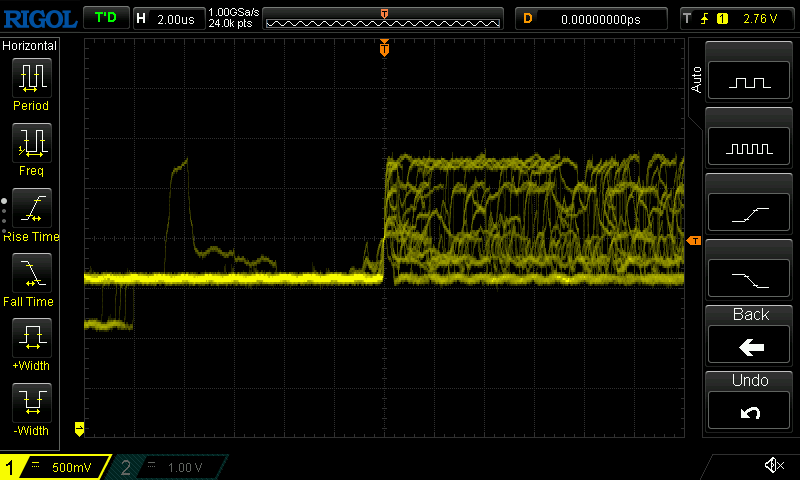Select the rising edge slope option
Image resolution: width=800 pixels, height=480 pixels.
point(750,213)
